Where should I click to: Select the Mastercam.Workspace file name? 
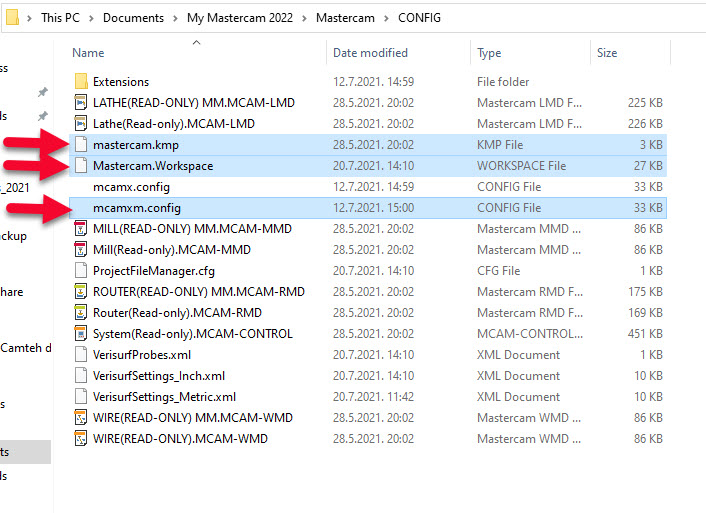(x=153, y=166)
